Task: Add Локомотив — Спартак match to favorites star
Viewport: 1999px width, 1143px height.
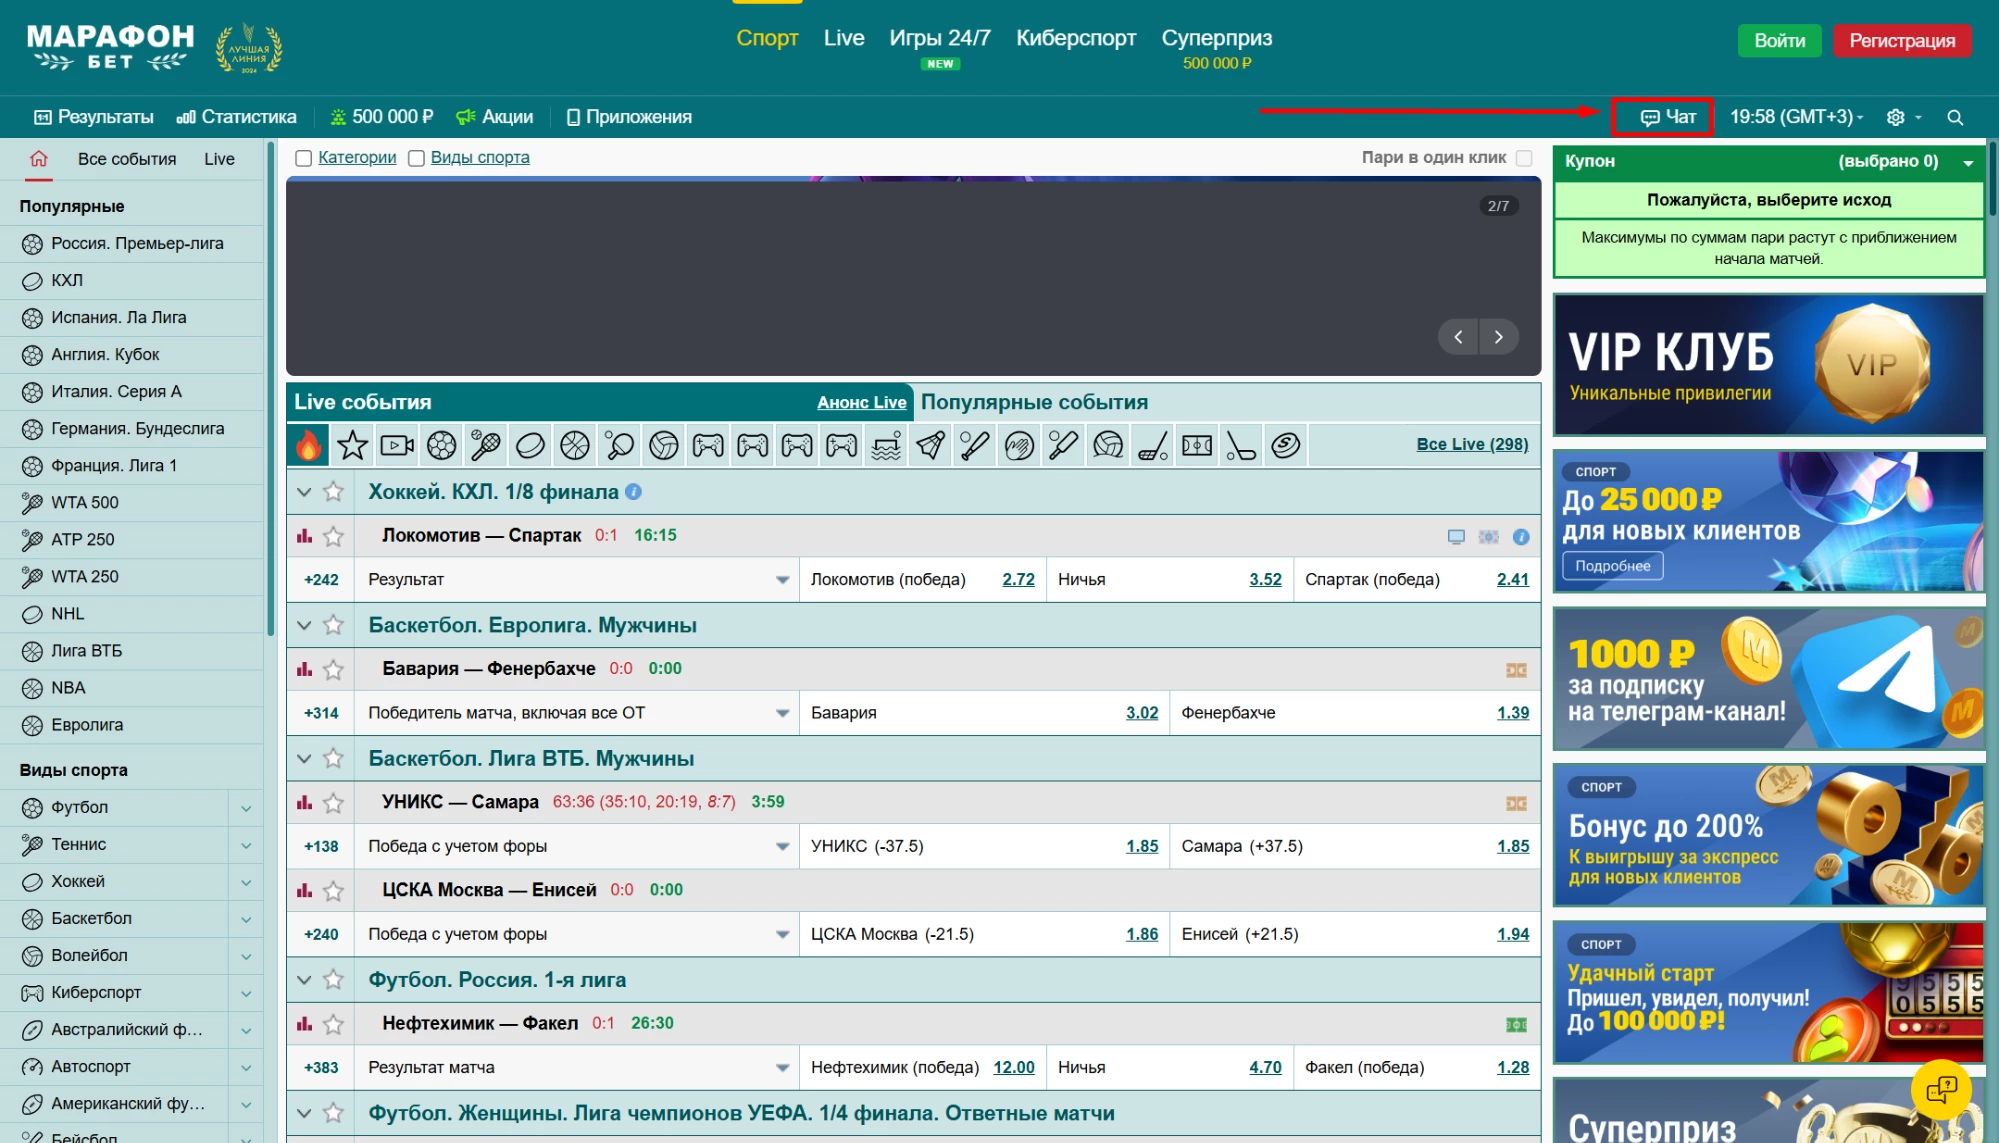Action: pyautogui.click(x=334, y=537)
